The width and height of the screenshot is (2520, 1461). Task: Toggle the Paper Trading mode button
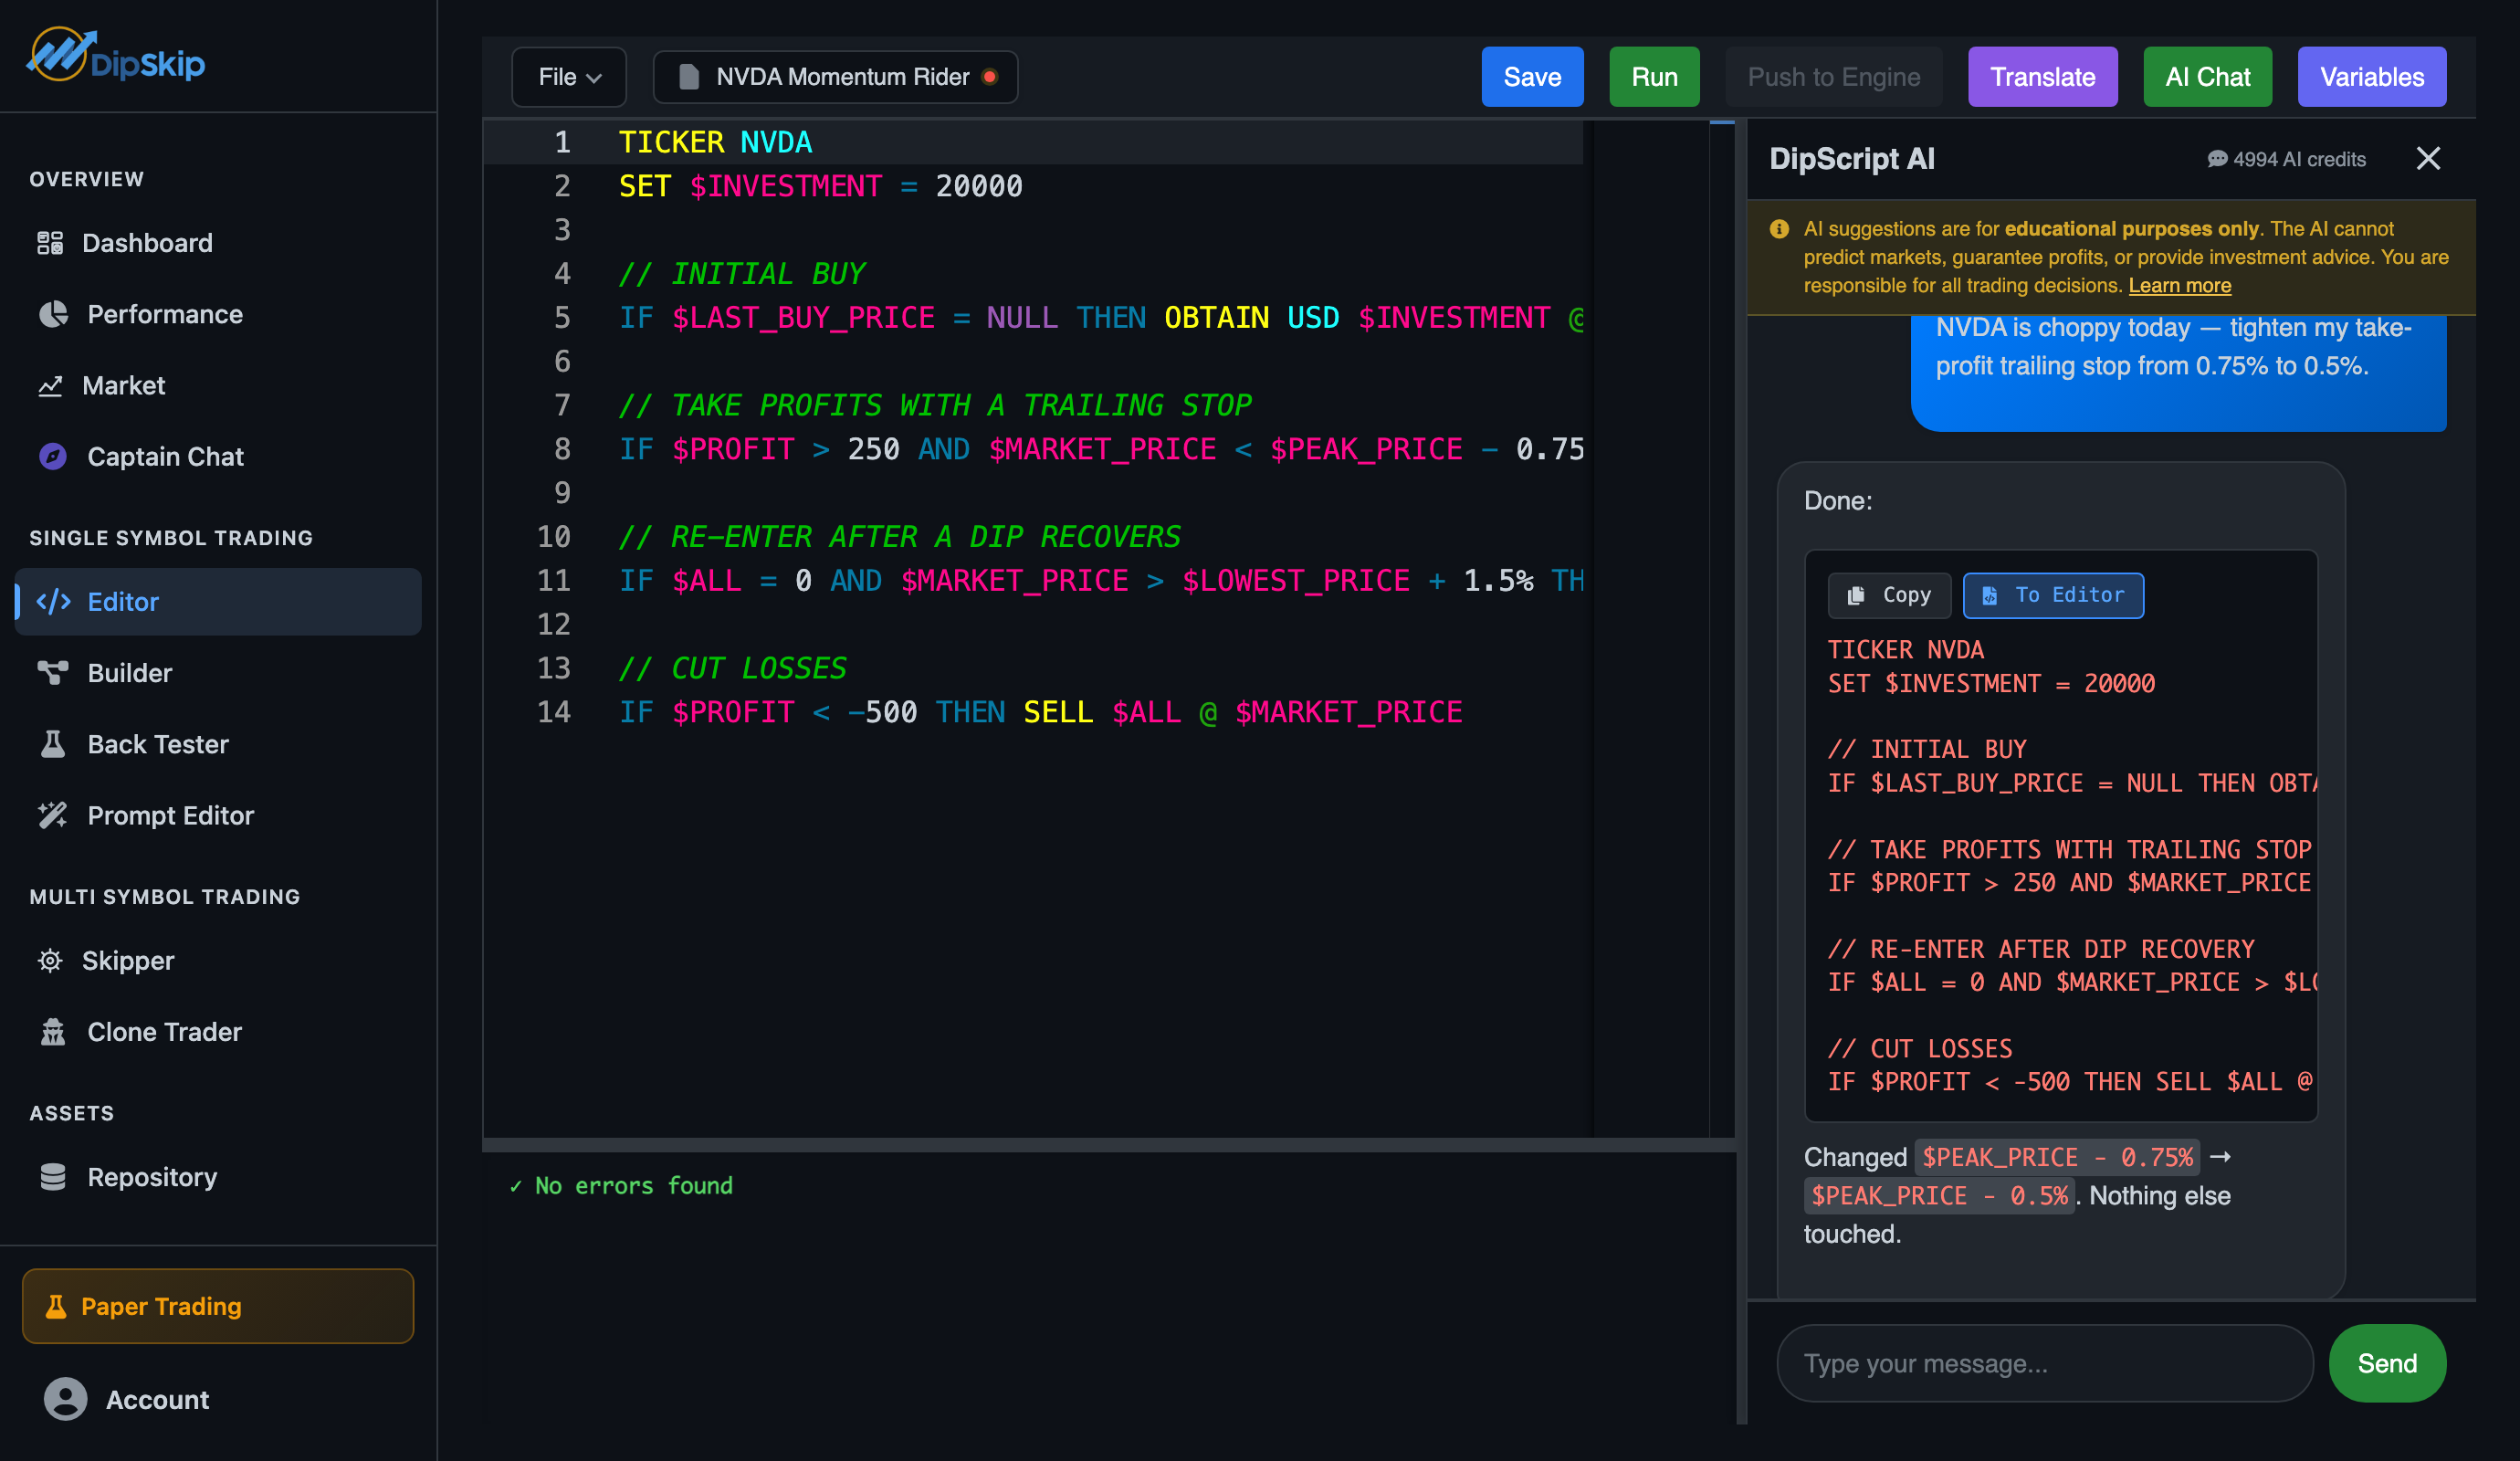(x=218, y=1306)
